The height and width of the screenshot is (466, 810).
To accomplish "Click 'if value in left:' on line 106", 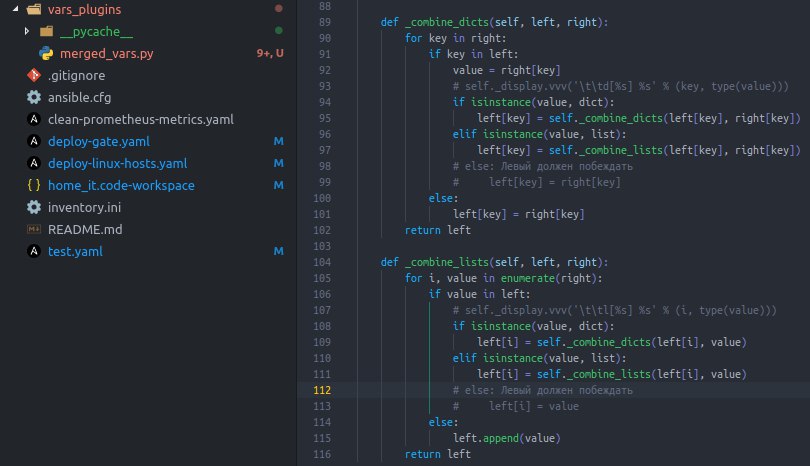I will click(479, 294).
